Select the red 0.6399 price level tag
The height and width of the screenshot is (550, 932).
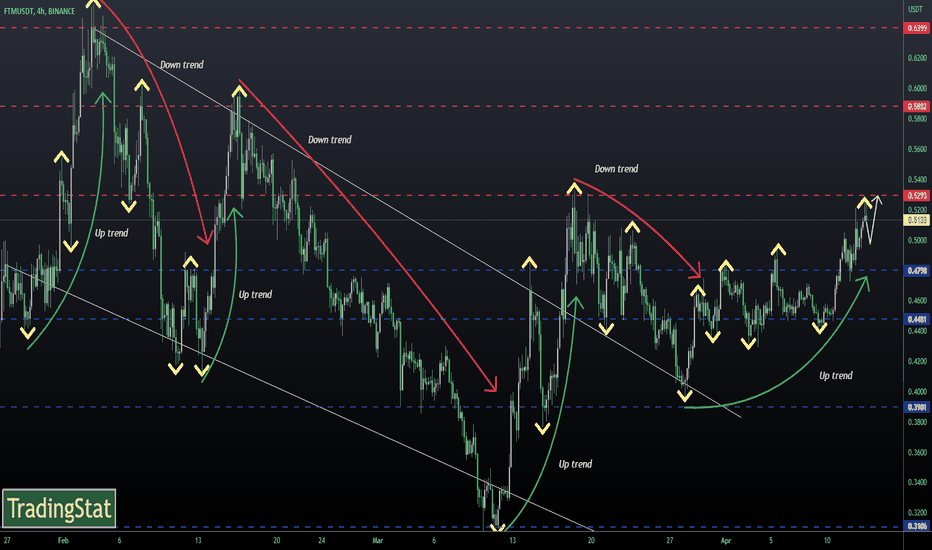click(917, 28)
